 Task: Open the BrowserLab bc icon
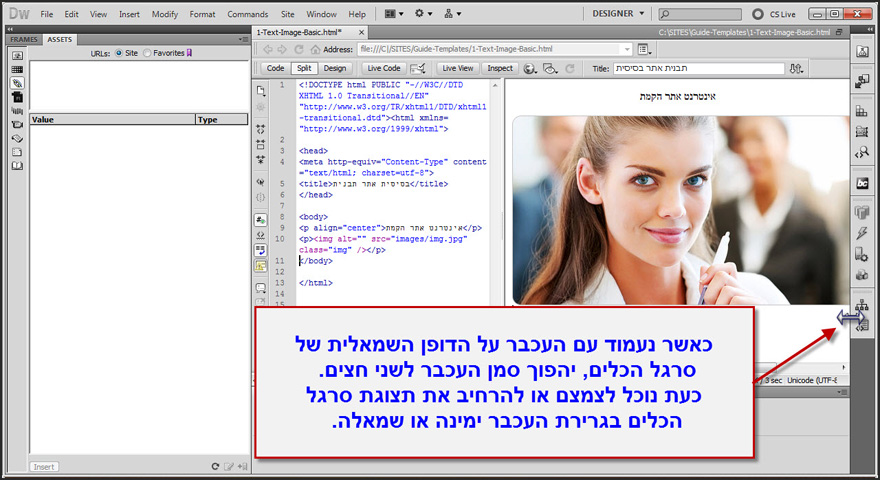(862, 183)
